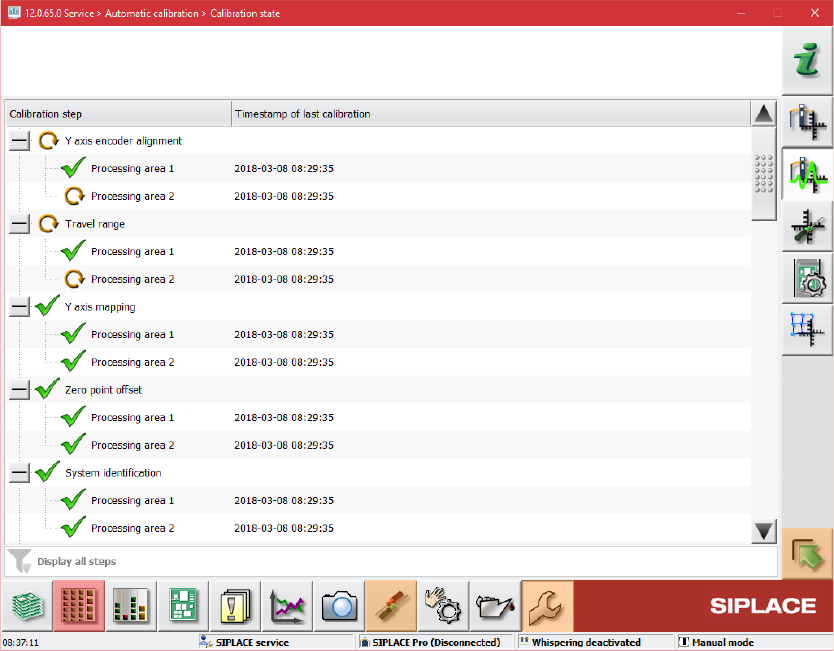Select the gantry calibration icon with axes
This screenshot has height=651, width=834.
point(807,122)
